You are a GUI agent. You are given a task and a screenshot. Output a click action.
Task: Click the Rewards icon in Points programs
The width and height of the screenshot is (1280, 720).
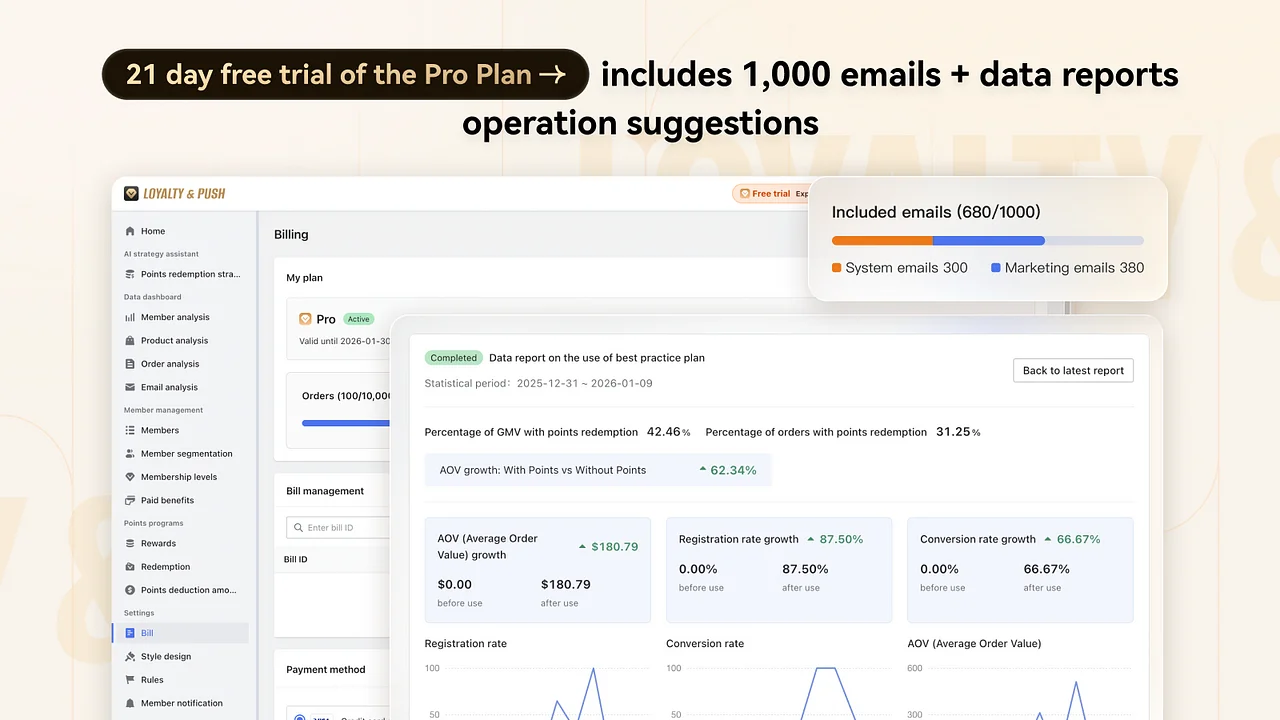pos(130,544)
